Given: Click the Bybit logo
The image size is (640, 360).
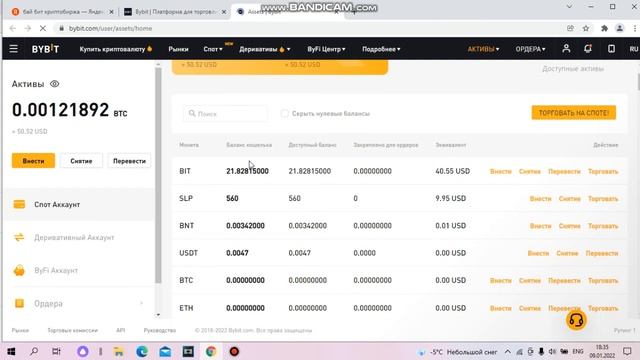Looking at the screenshot, I should coord(45,49).
